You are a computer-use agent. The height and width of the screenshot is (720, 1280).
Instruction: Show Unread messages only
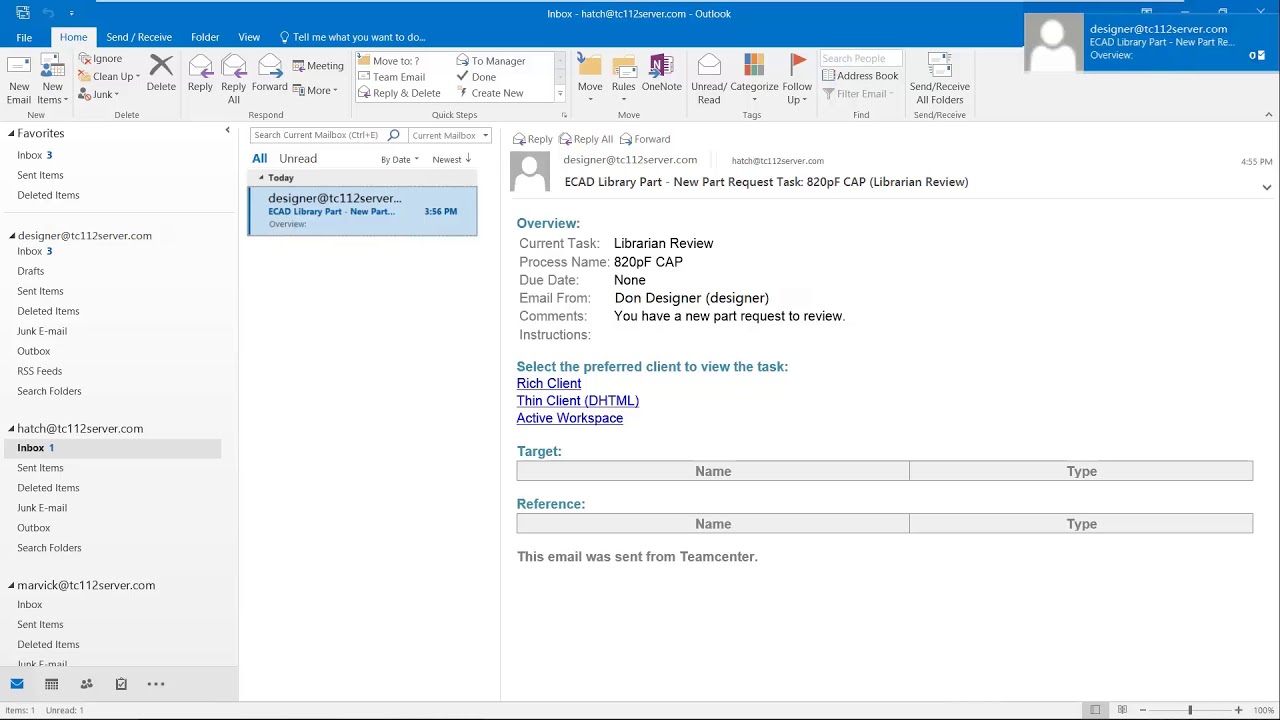[298, 159]
